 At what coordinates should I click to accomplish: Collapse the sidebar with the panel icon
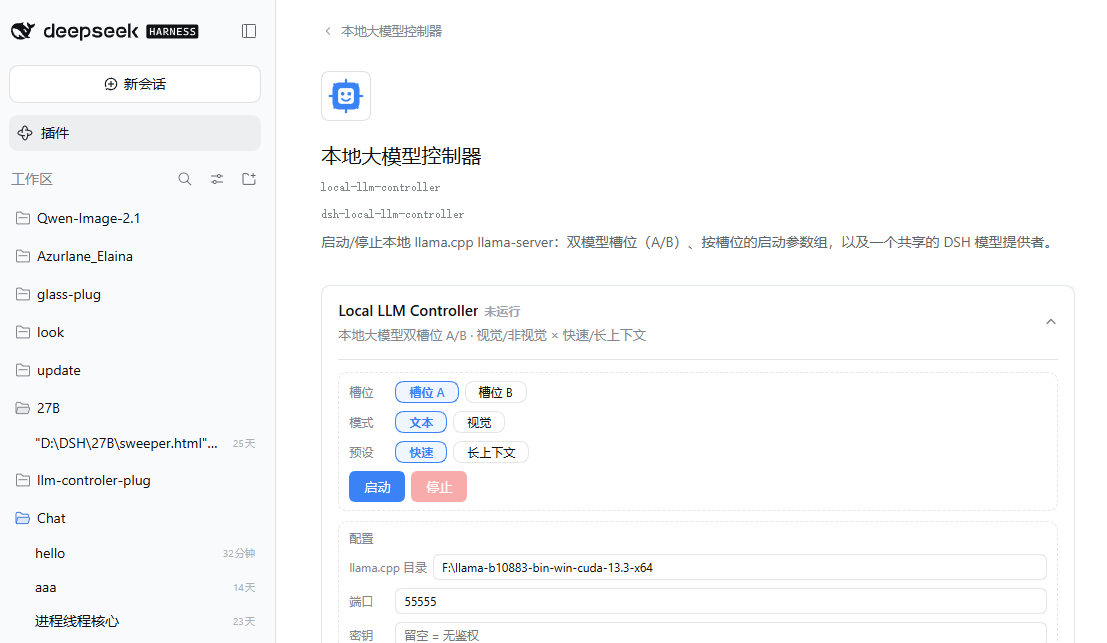click(249, 31)
